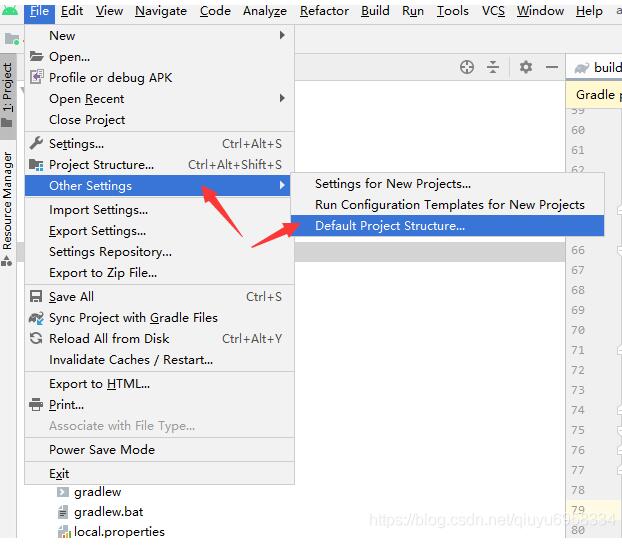Open the Help menu

coord(589,11)
